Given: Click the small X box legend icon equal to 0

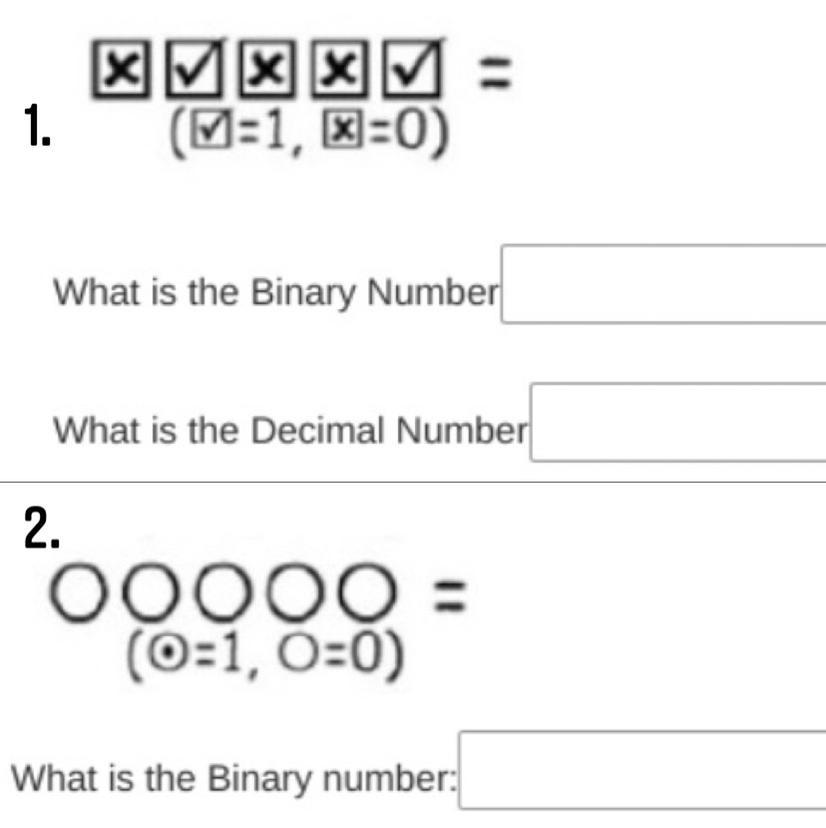Looking at the screenshot, I should 343,130.
